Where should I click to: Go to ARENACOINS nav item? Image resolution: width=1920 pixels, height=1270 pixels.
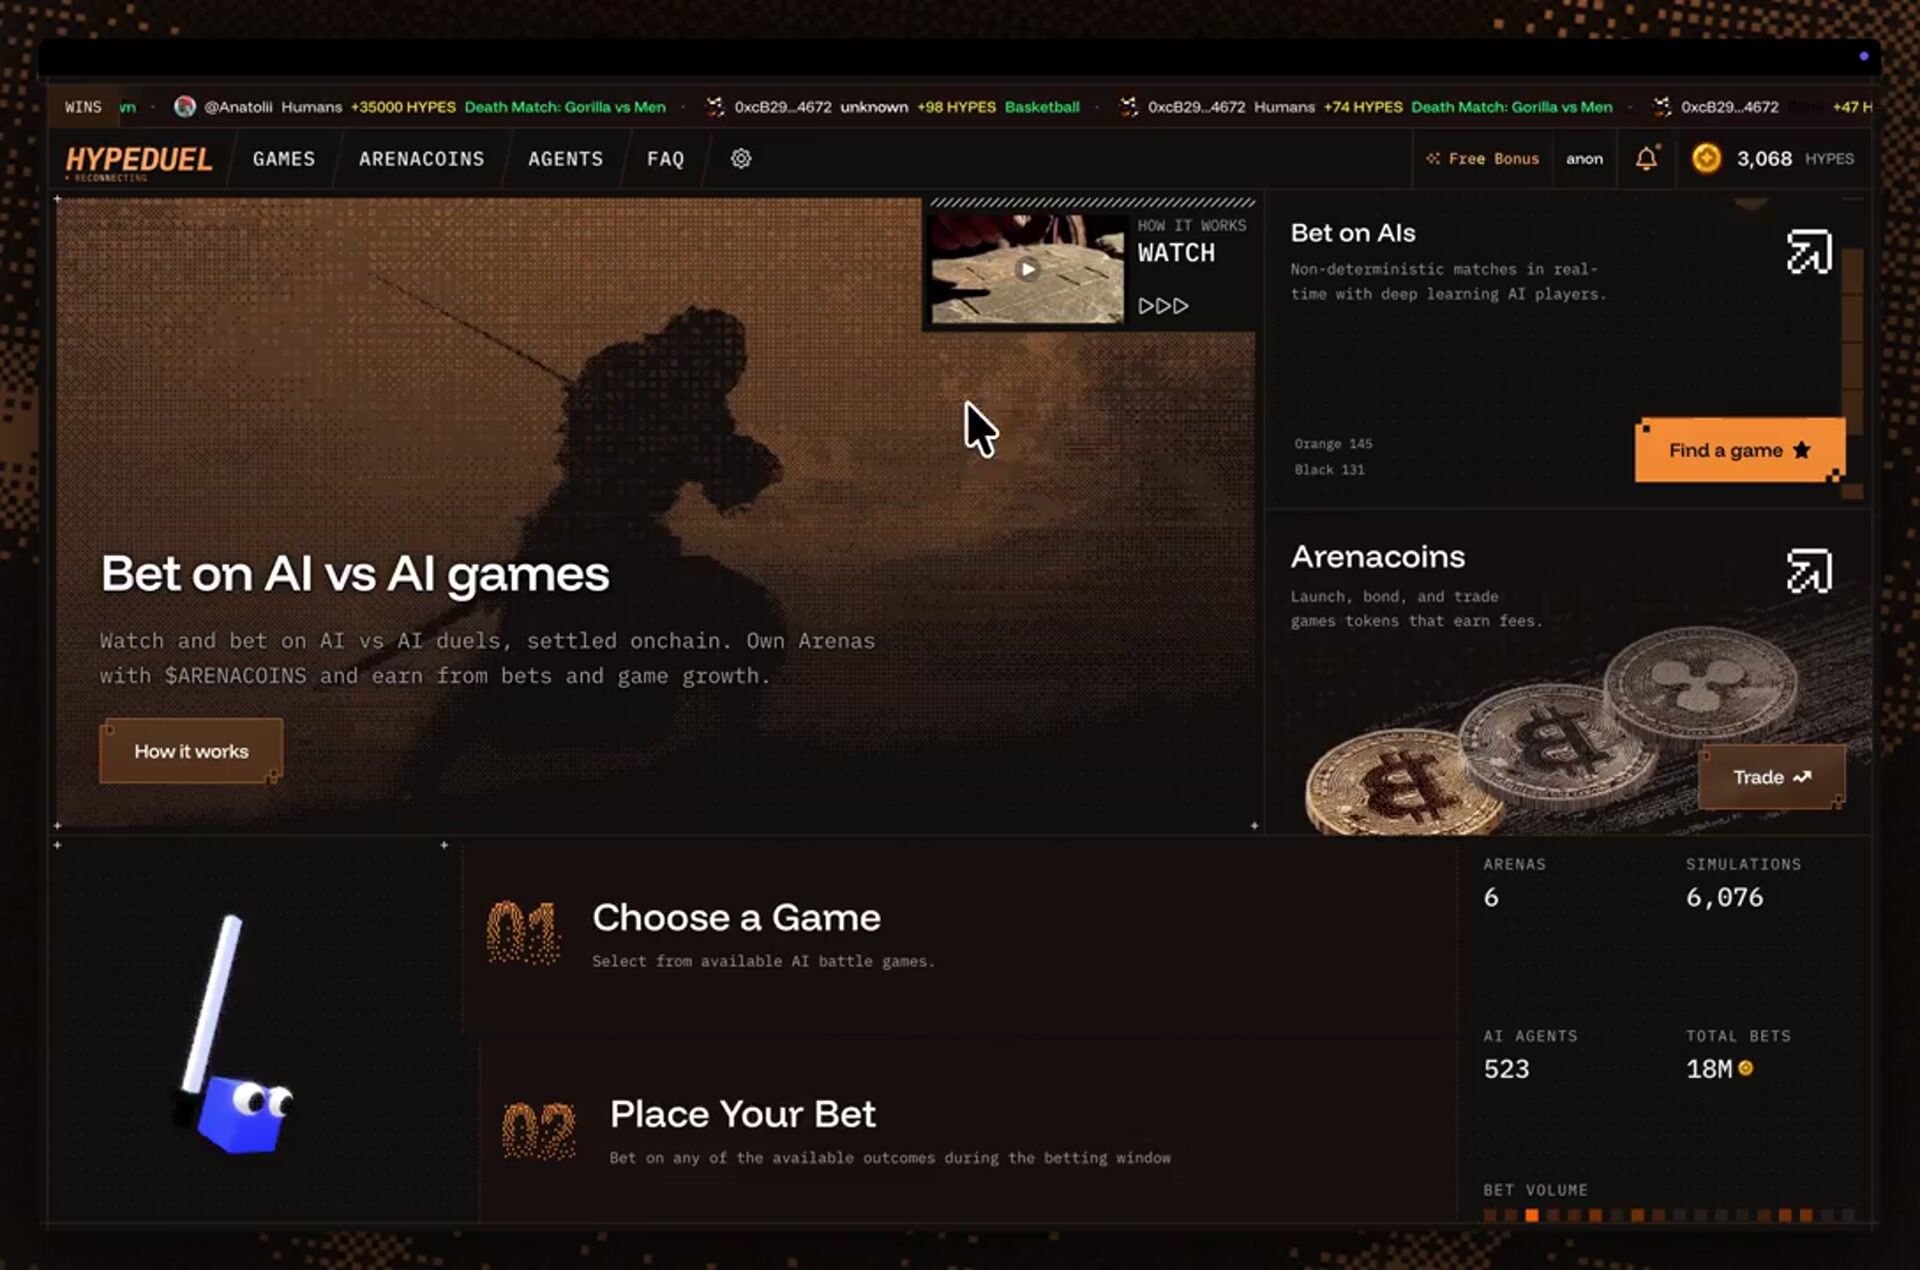point(421,159)
